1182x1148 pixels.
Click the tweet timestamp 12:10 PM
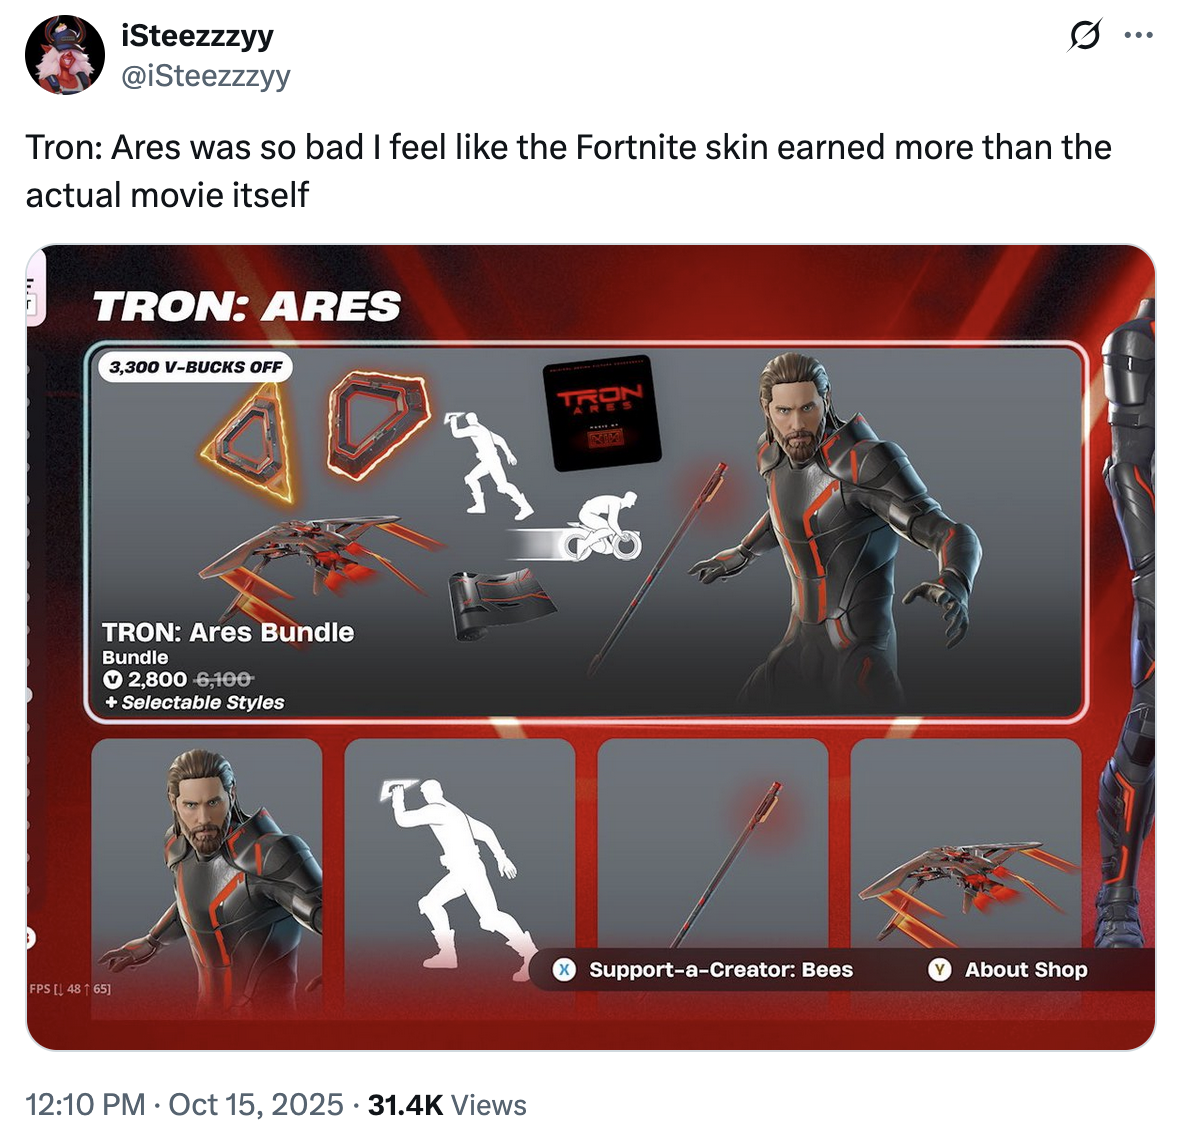click(86, 1105)
